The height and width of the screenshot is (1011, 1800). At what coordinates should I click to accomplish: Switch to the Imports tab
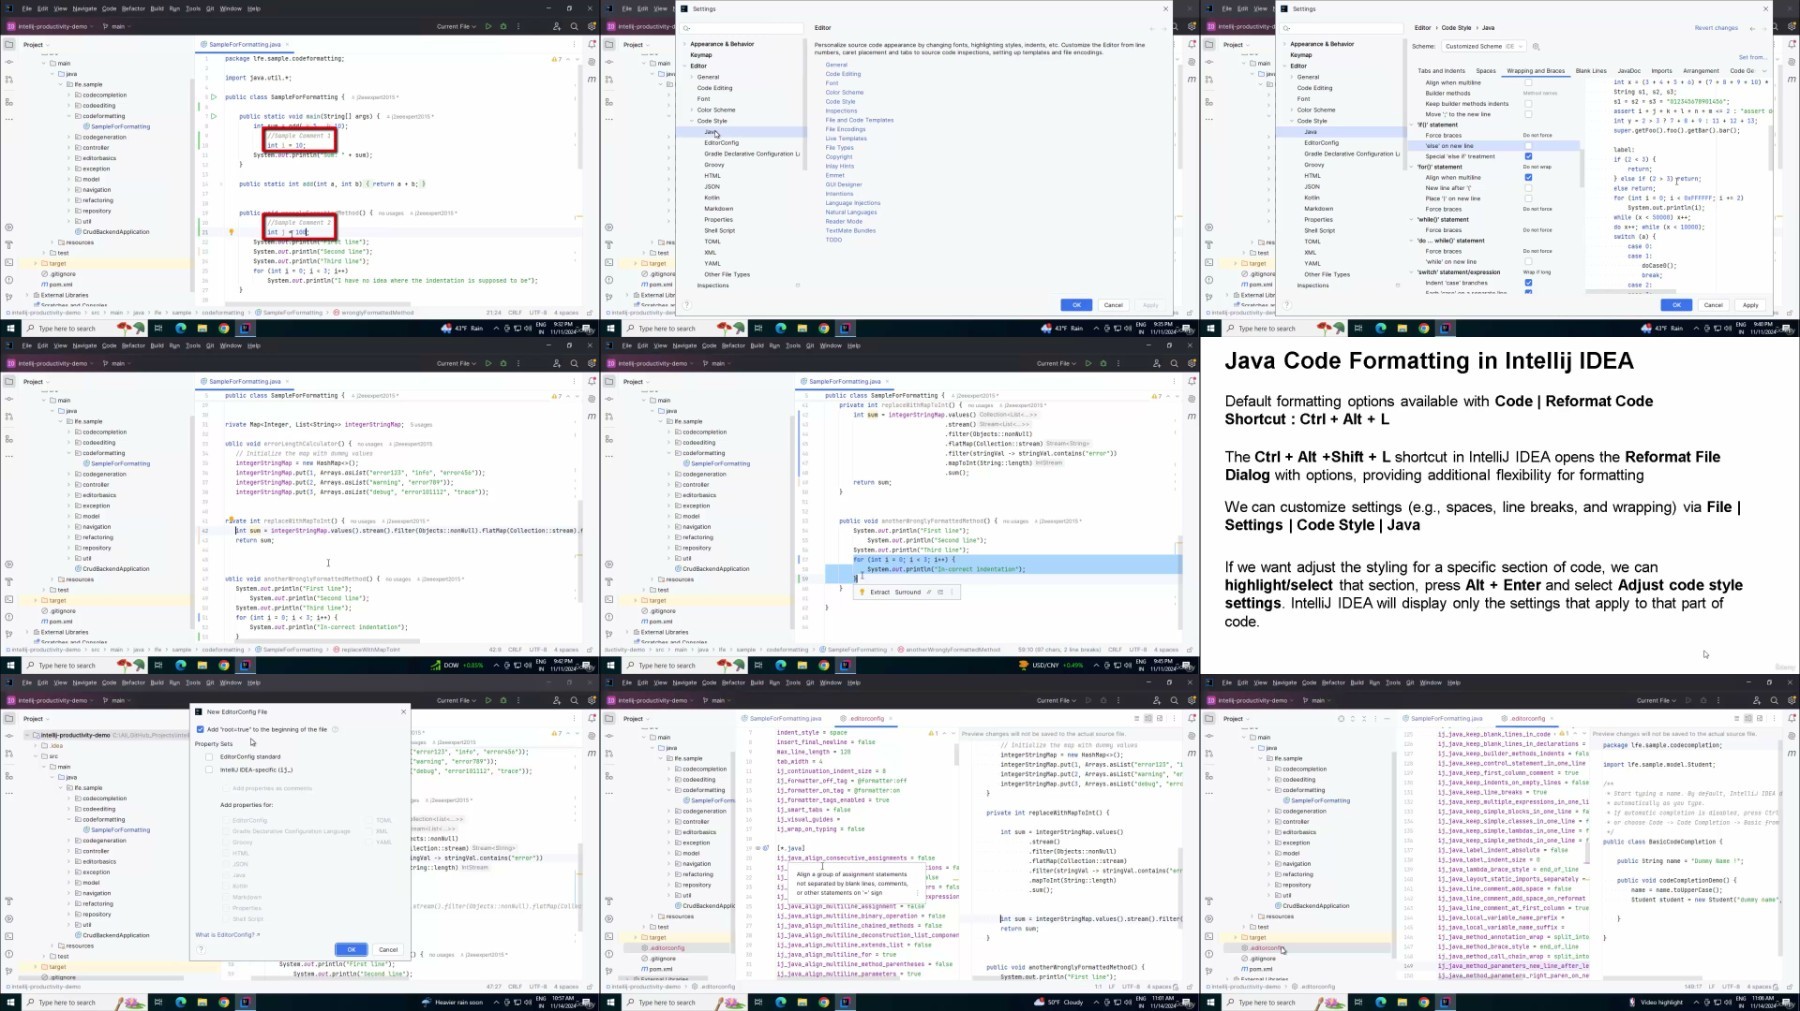point(1662,71)
